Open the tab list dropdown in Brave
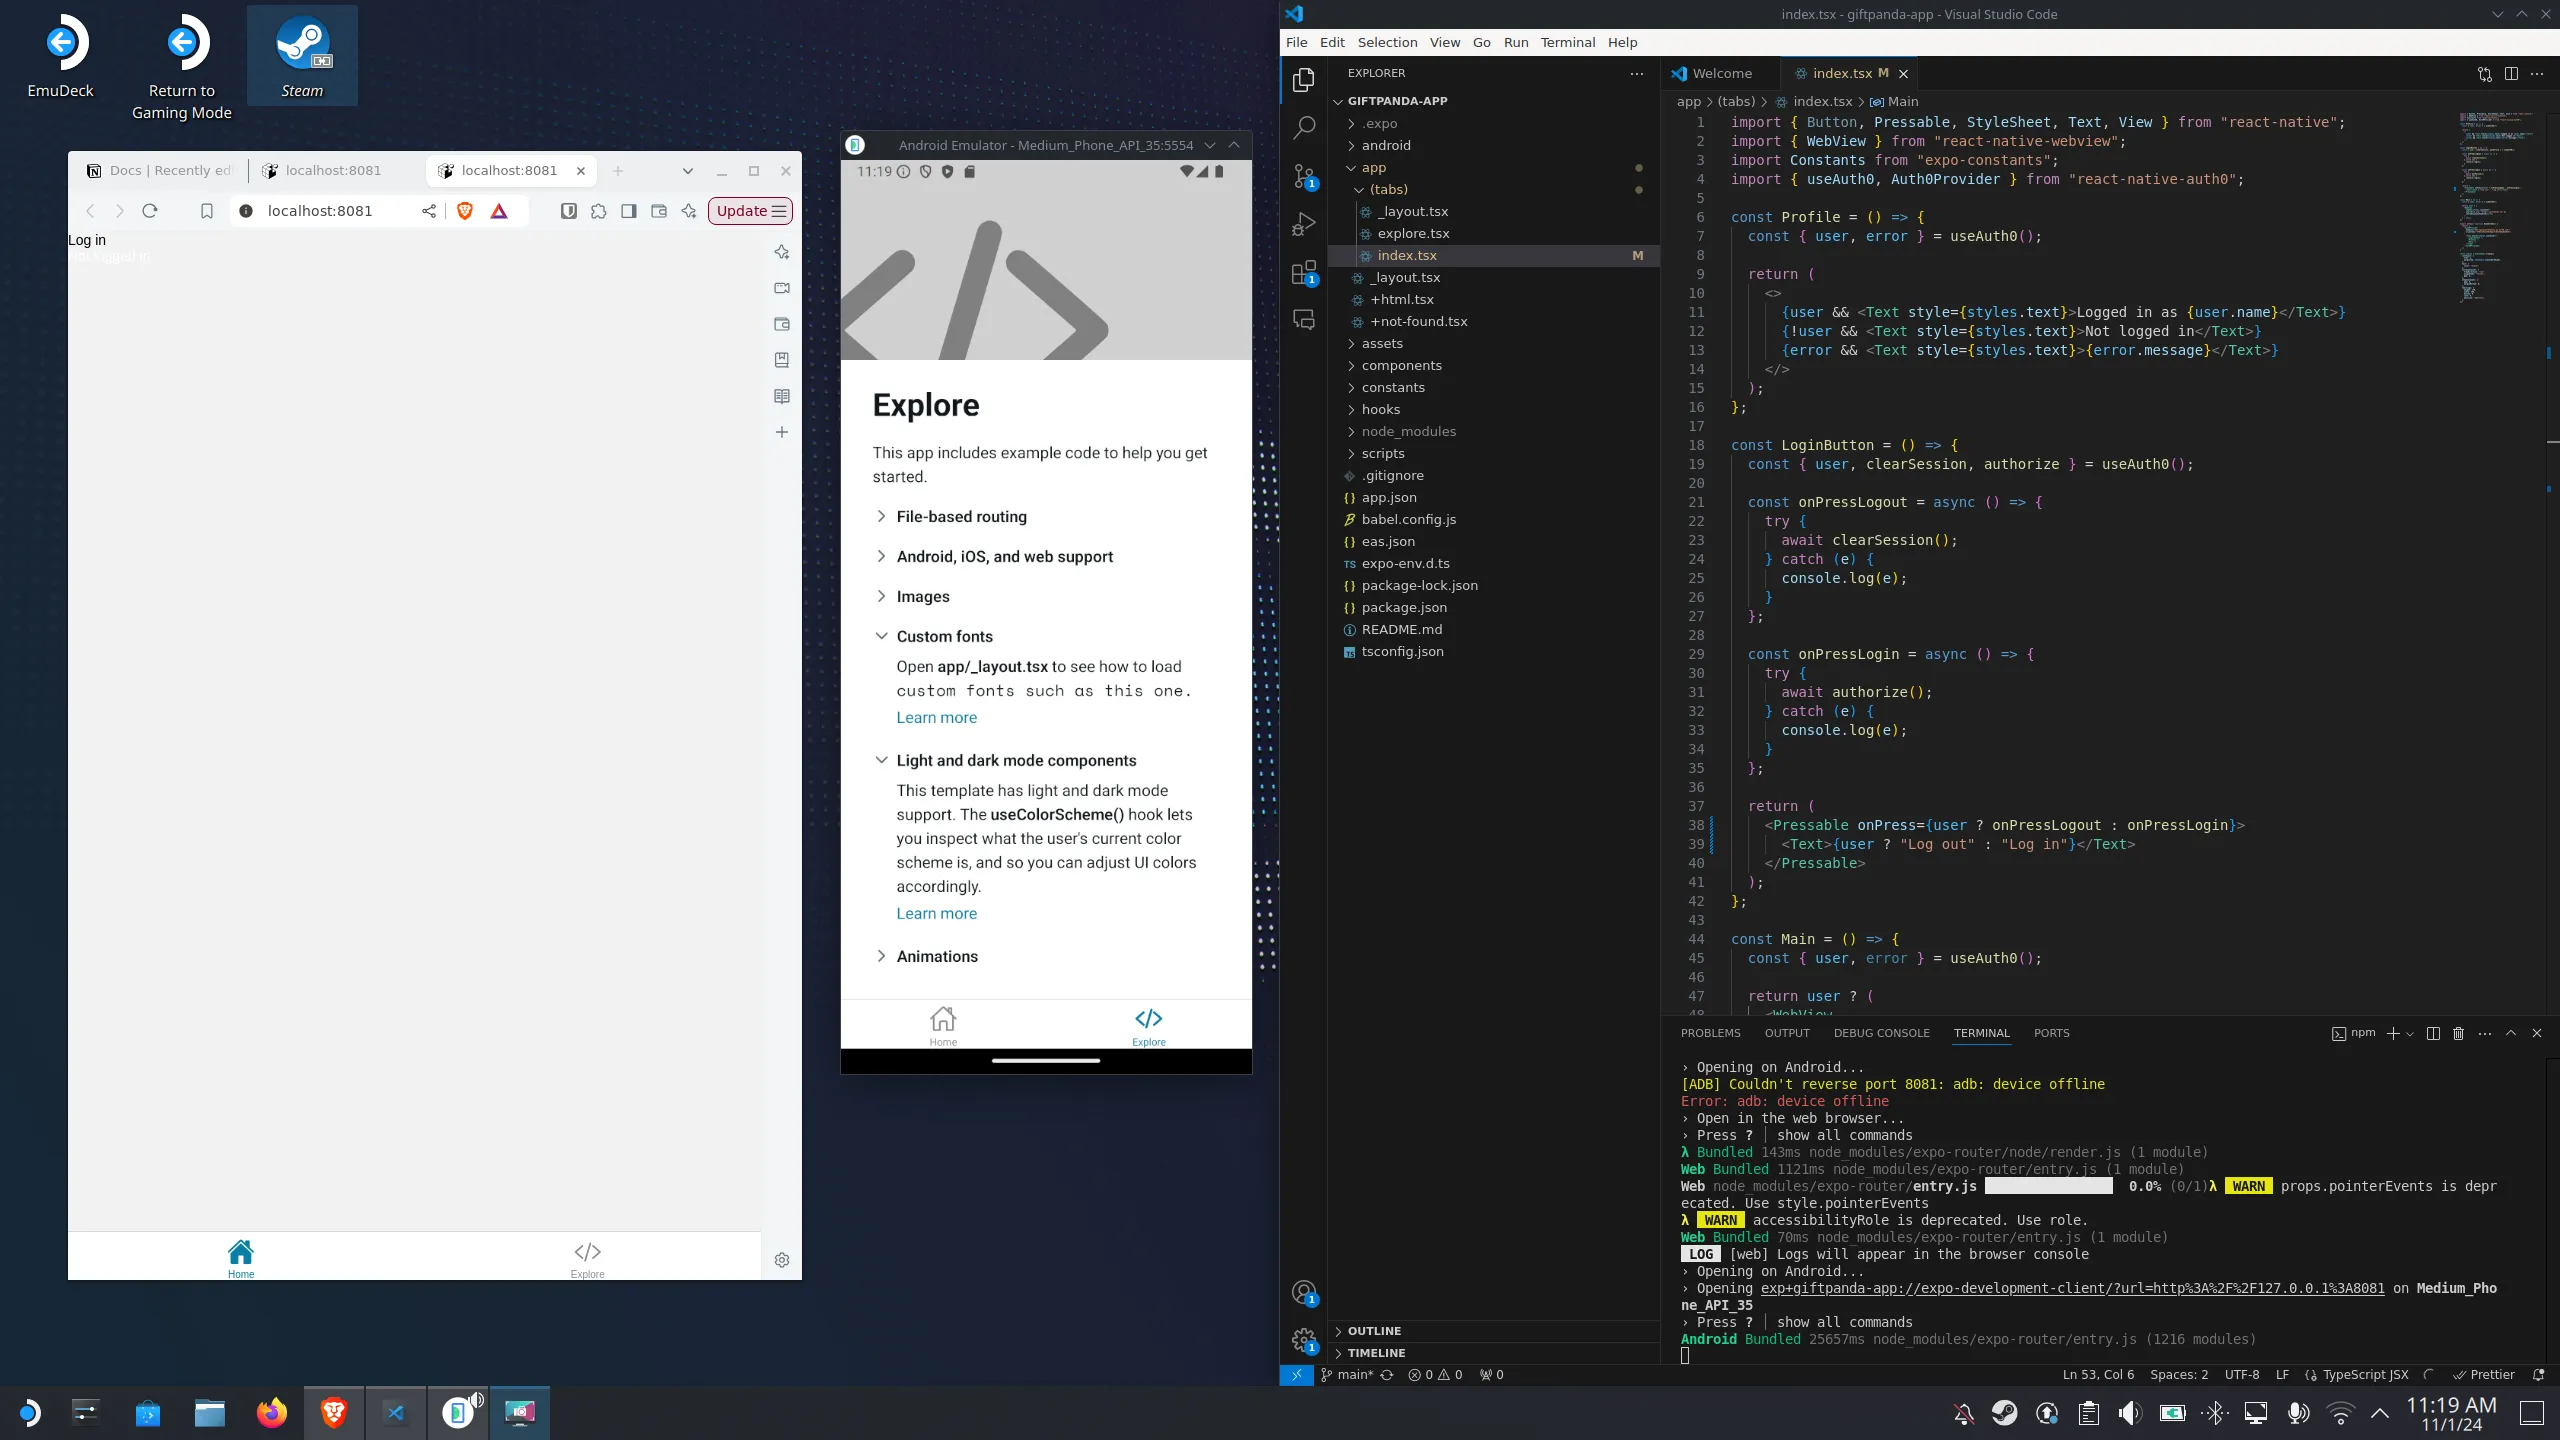This screenshot has height=1440, width=2560. [x=688, y=171]
